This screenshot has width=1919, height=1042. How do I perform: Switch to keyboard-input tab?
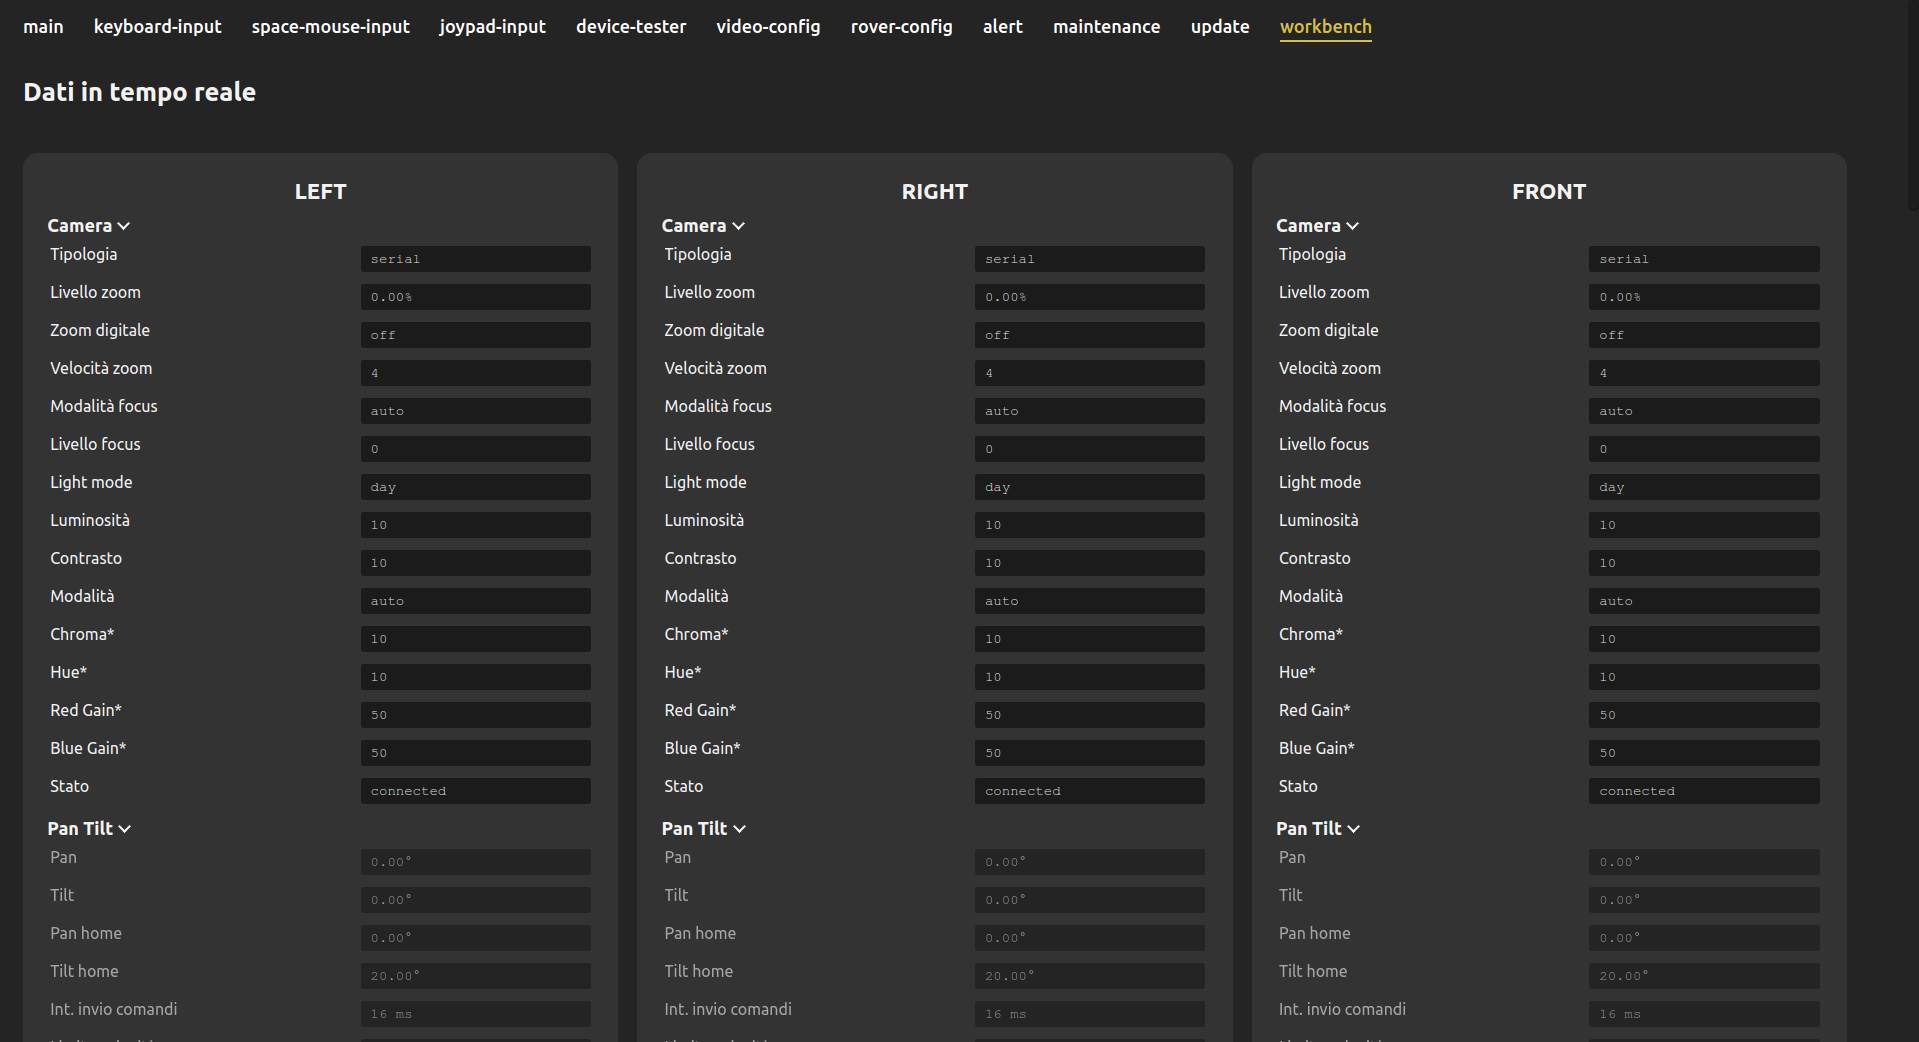point(157,27)
